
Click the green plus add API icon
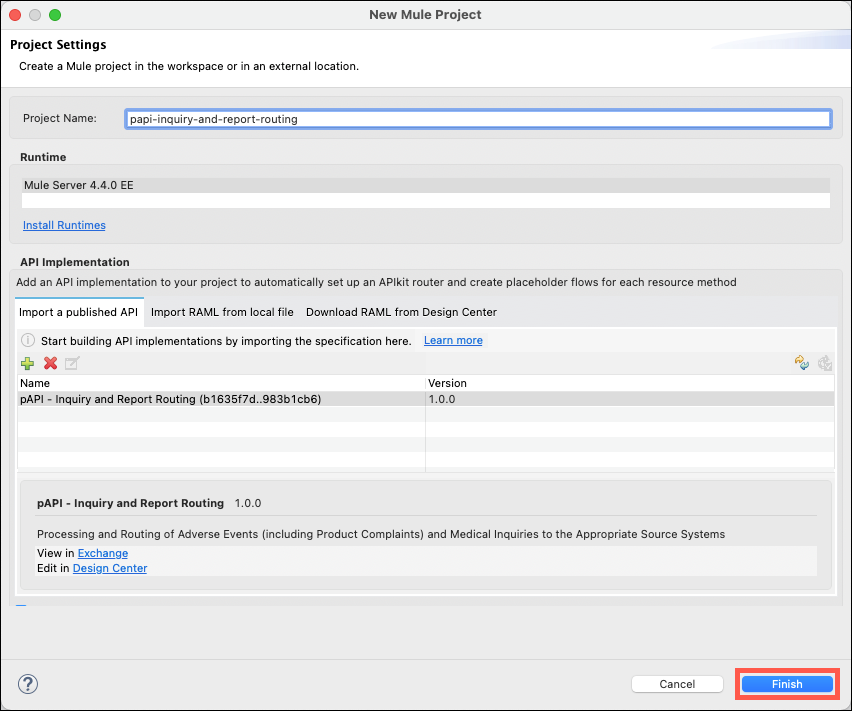(x=27, y=363)
